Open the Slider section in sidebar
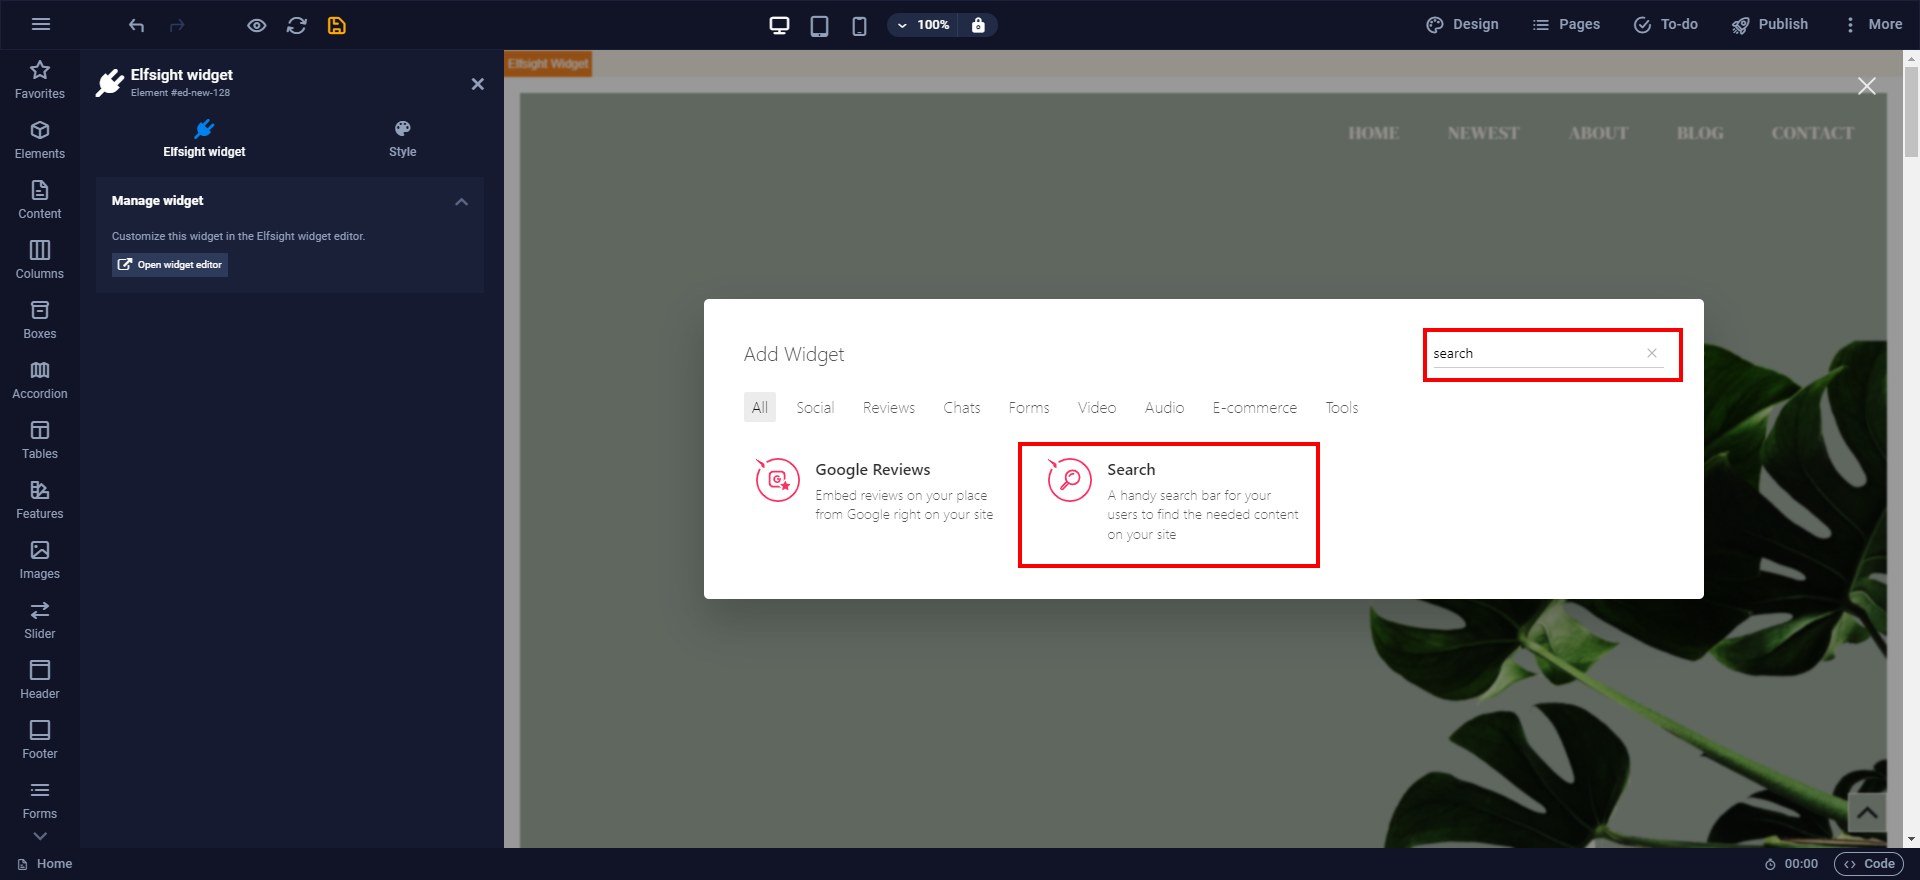The width and height of the screenshot is (1920, 880). (x=40, y=620)
